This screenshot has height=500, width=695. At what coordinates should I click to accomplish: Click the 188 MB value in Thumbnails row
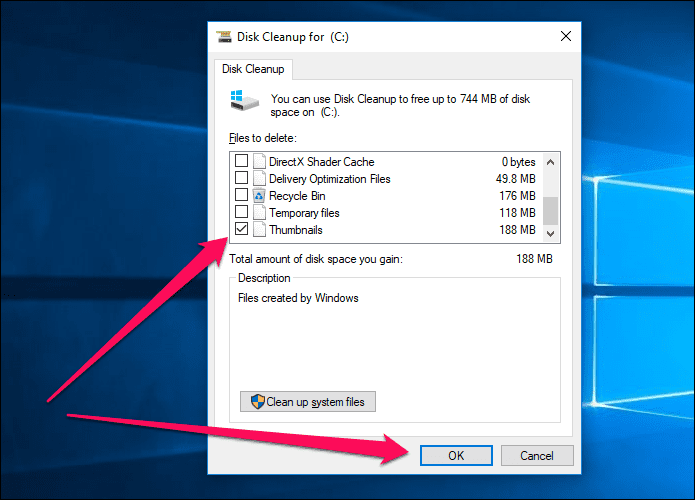click(x=517, y=230)
